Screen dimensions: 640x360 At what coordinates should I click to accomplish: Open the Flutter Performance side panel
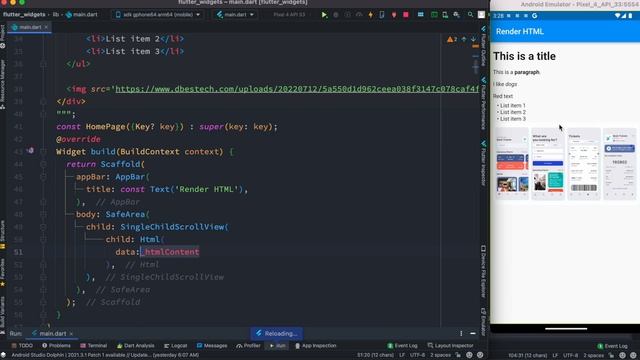[484, 103]
